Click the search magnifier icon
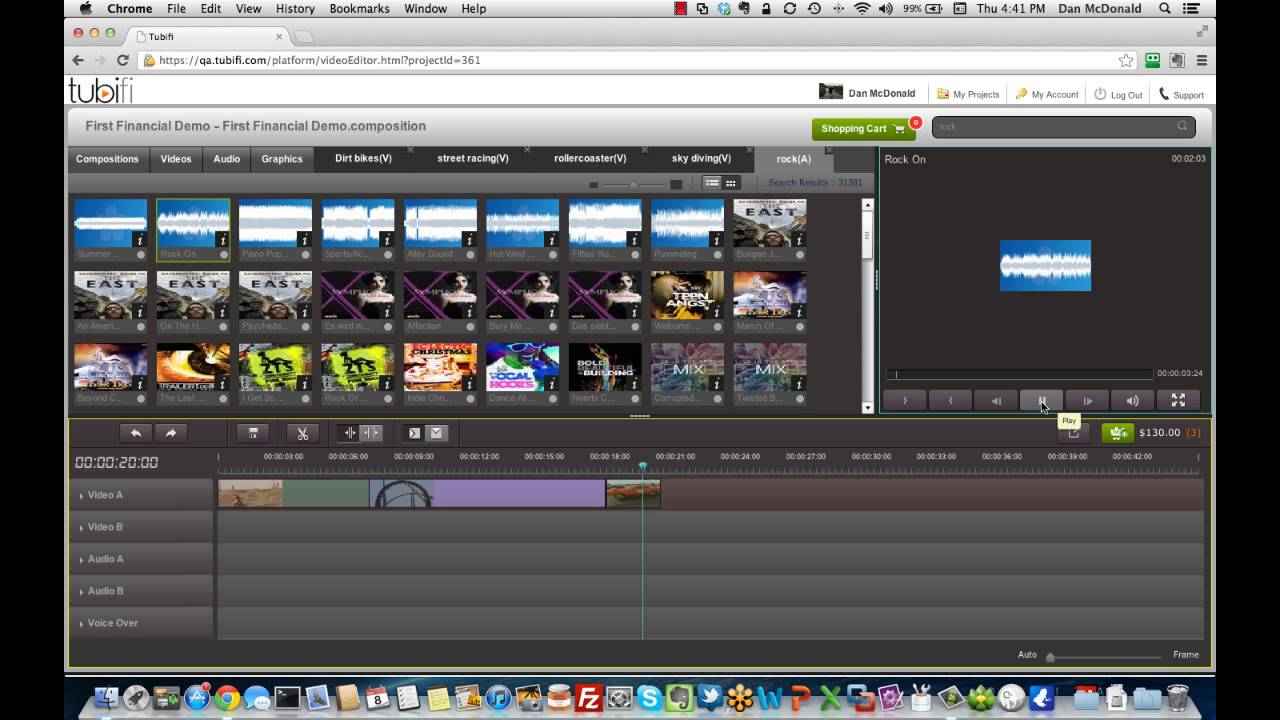The width and height of the screenshot is (1280, 720). pos(1182,126)
